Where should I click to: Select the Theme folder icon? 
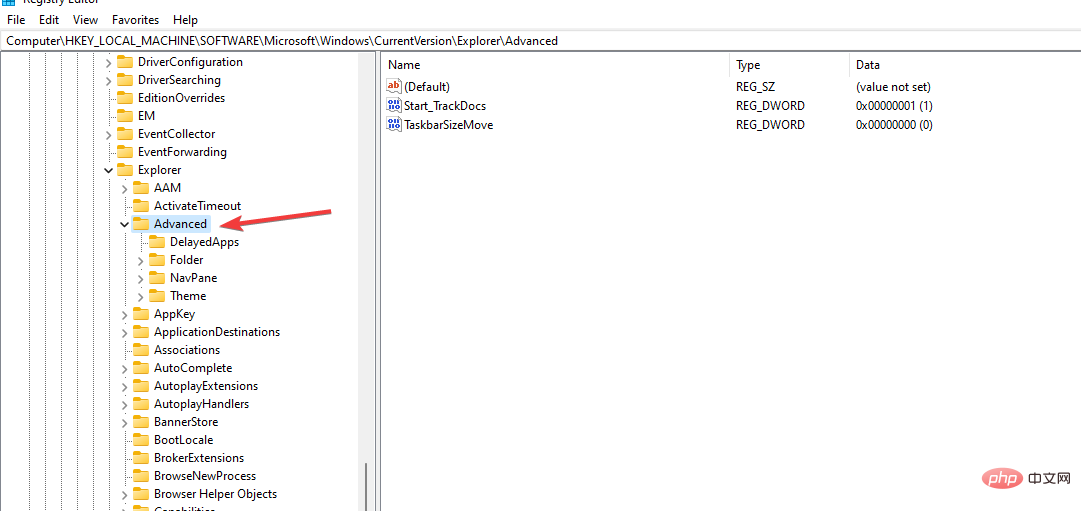tap(157, 296)
